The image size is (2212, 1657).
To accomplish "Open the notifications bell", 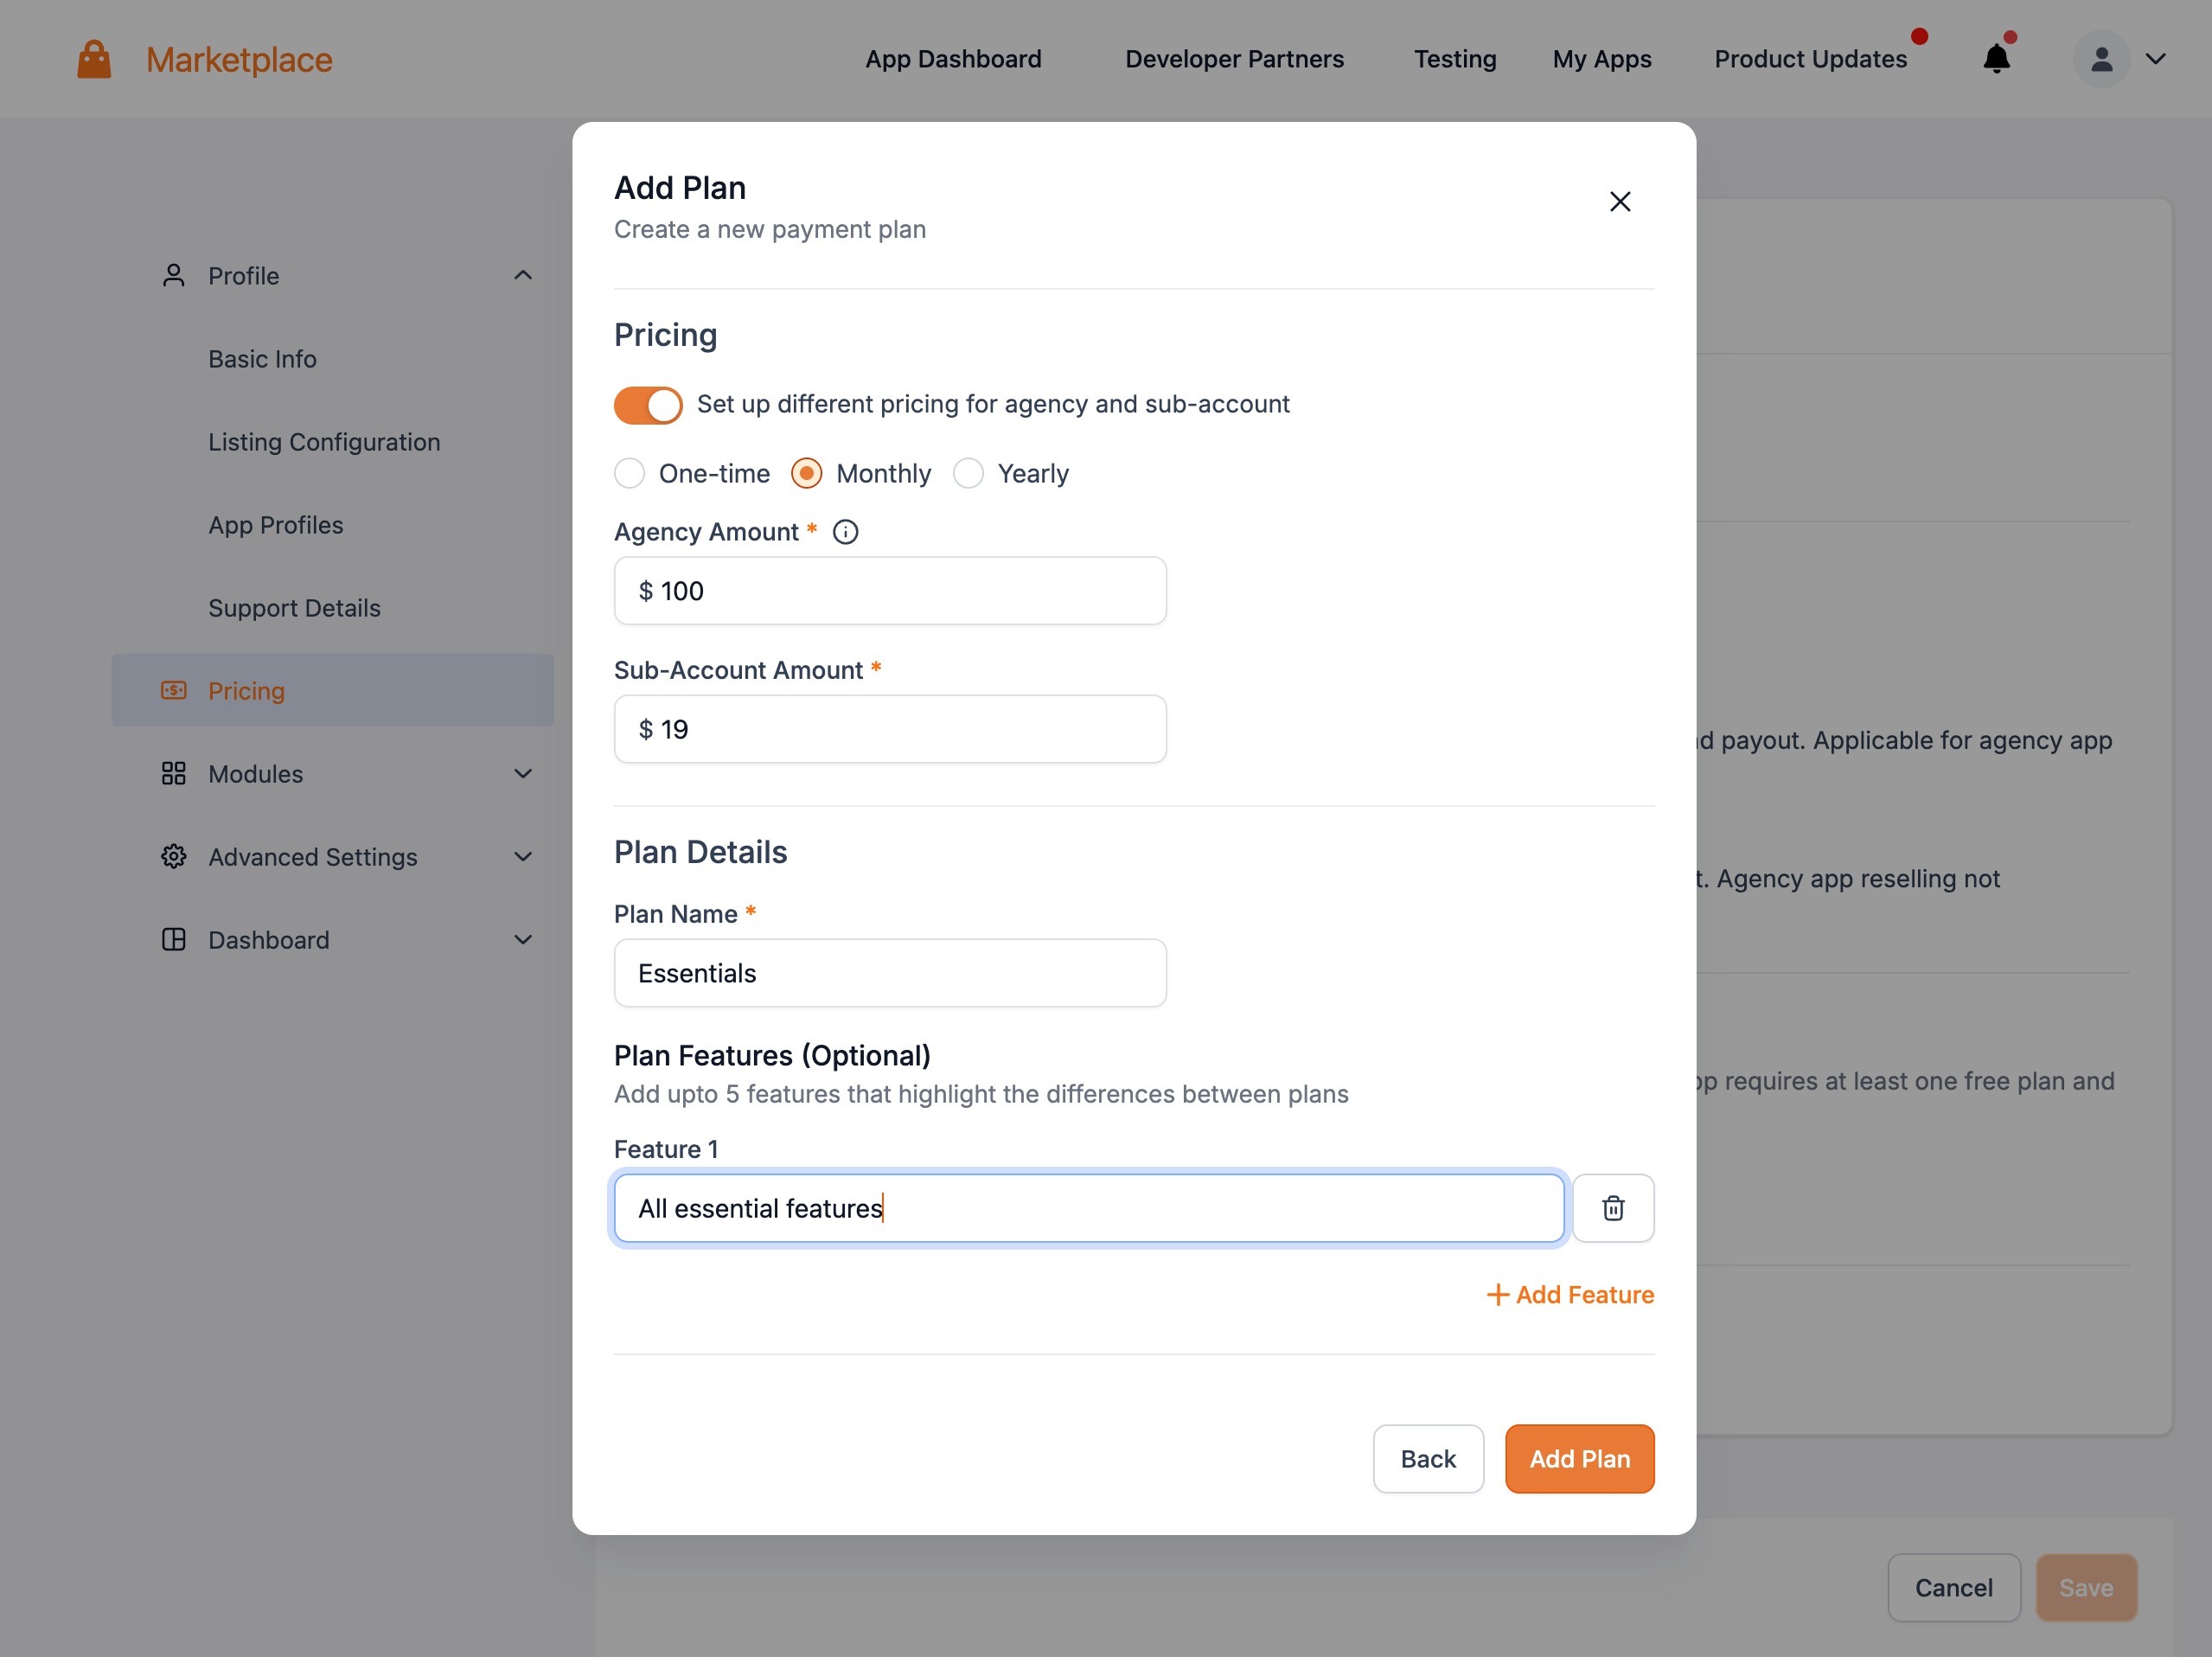I will (x=1996, y=60).
